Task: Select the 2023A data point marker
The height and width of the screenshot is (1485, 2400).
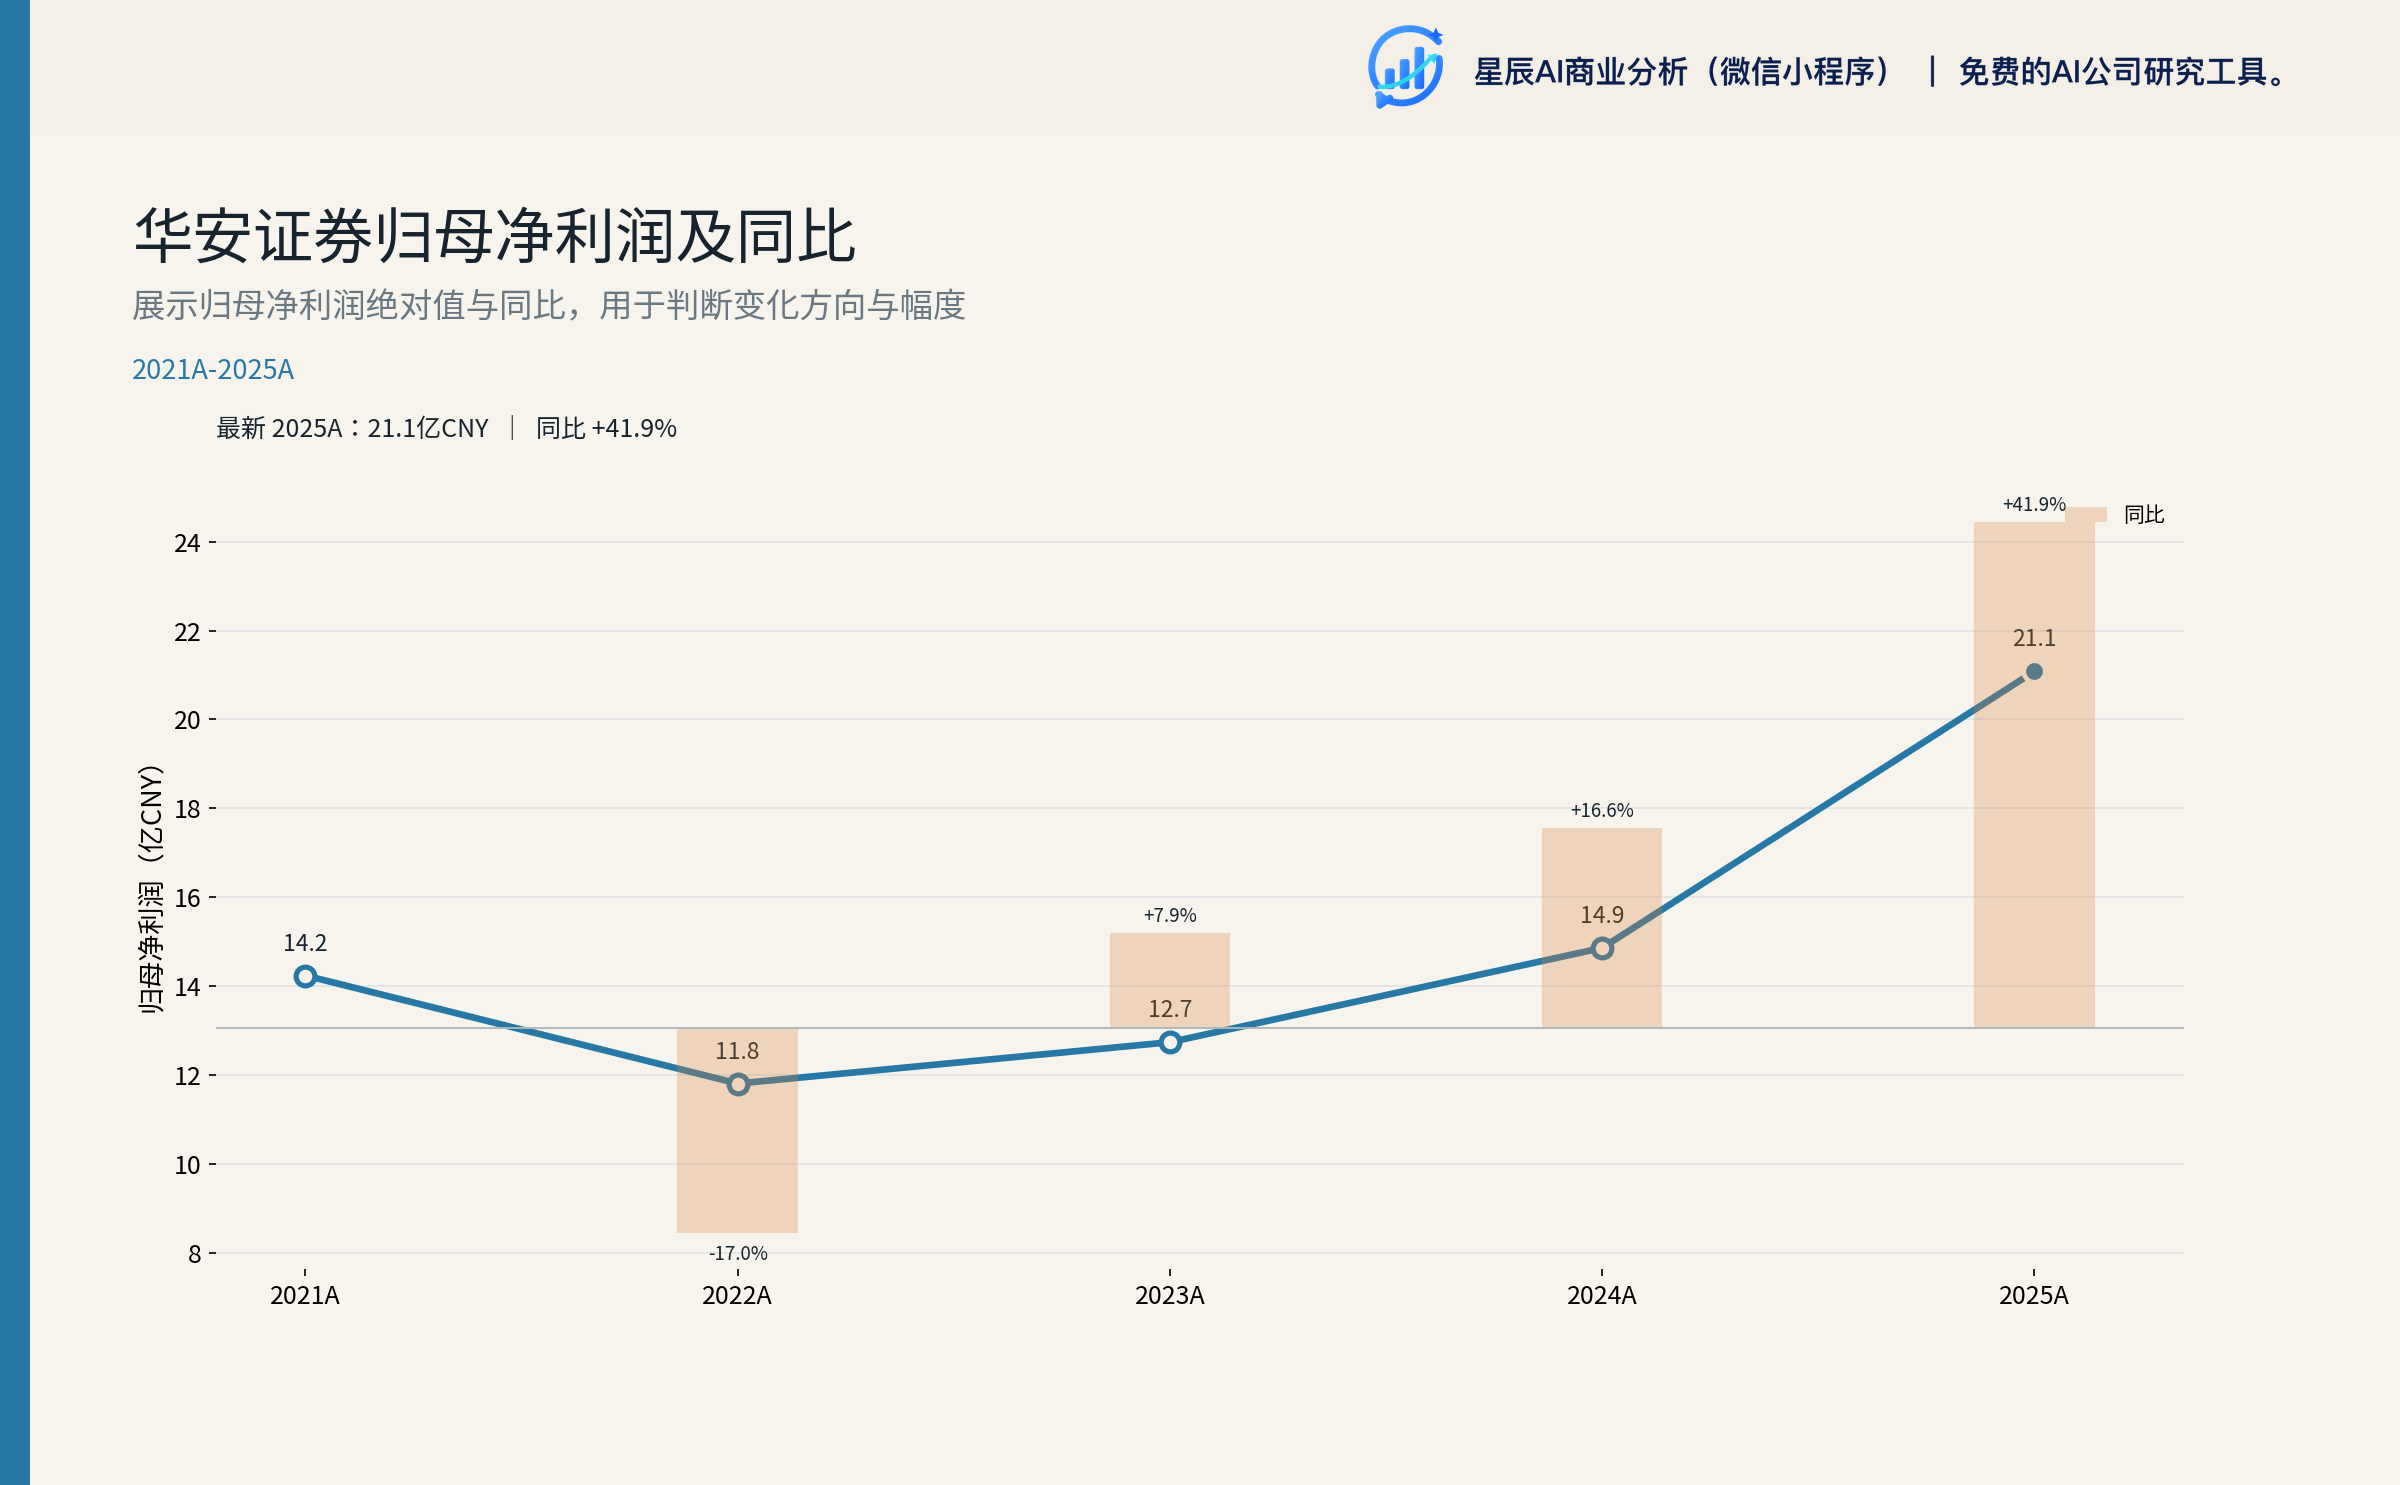Action: [1170, 1042]
